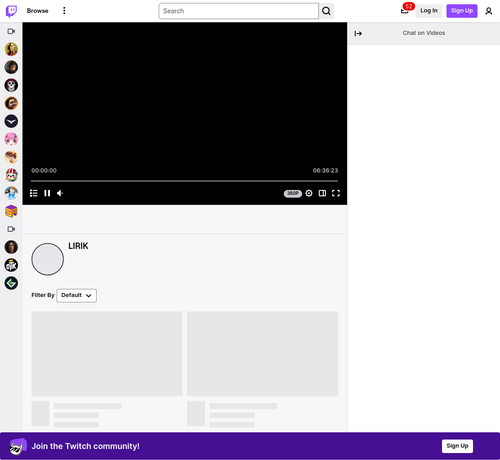
Task: Open the LIRIK channel name link
Action: (x=78, y=246)
